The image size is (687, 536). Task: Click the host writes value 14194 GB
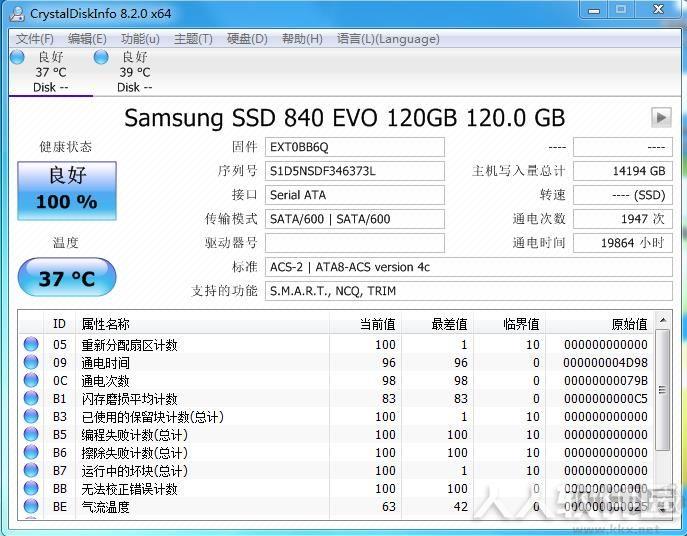tap(623, 171)
